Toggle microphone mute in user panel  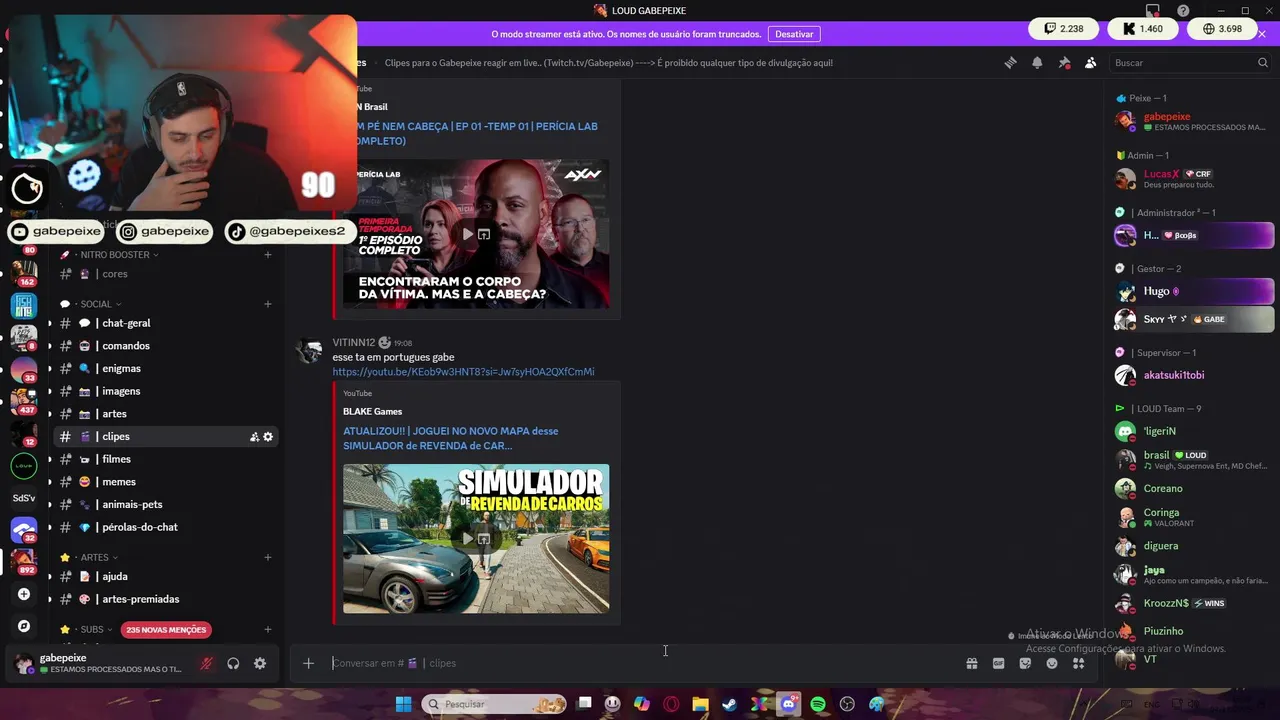click(206, 663)
